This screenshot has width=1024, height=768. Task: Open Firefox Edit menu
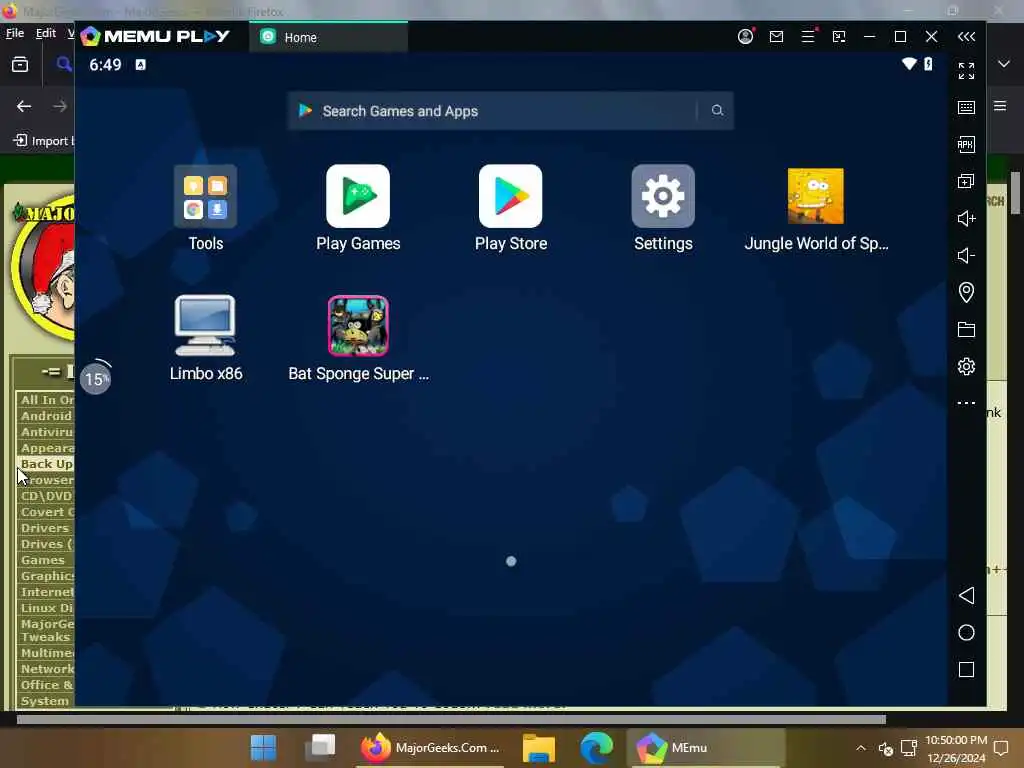(46, 33)
